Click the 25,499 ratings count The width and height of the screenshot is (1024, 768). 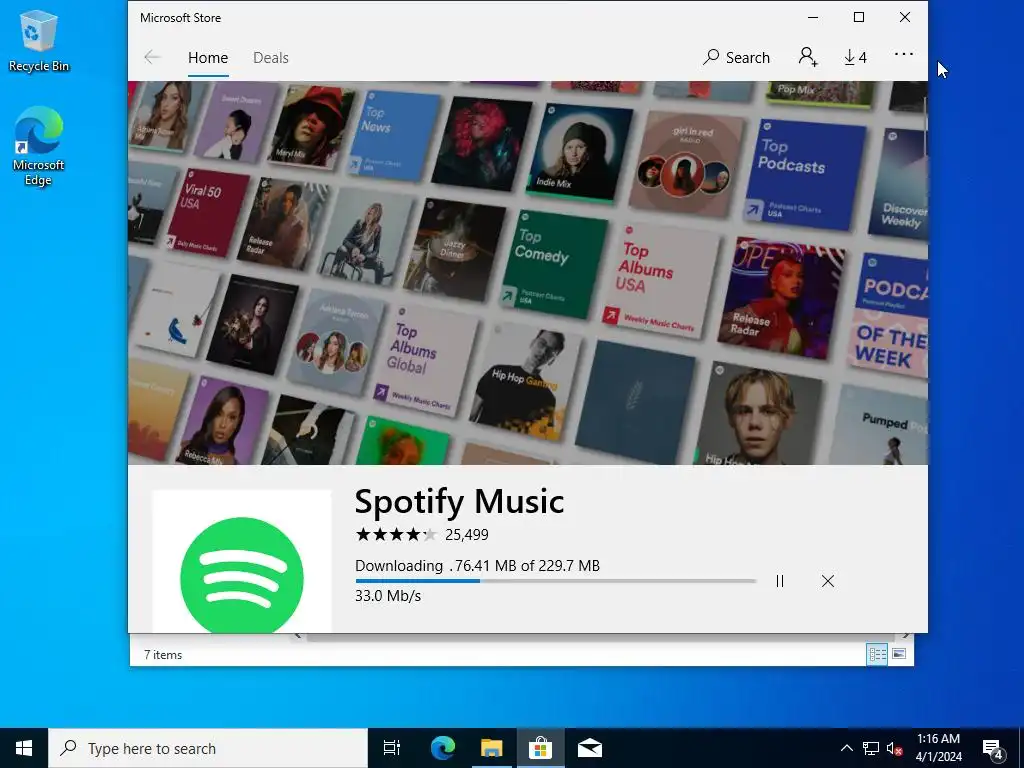(466, 535)
